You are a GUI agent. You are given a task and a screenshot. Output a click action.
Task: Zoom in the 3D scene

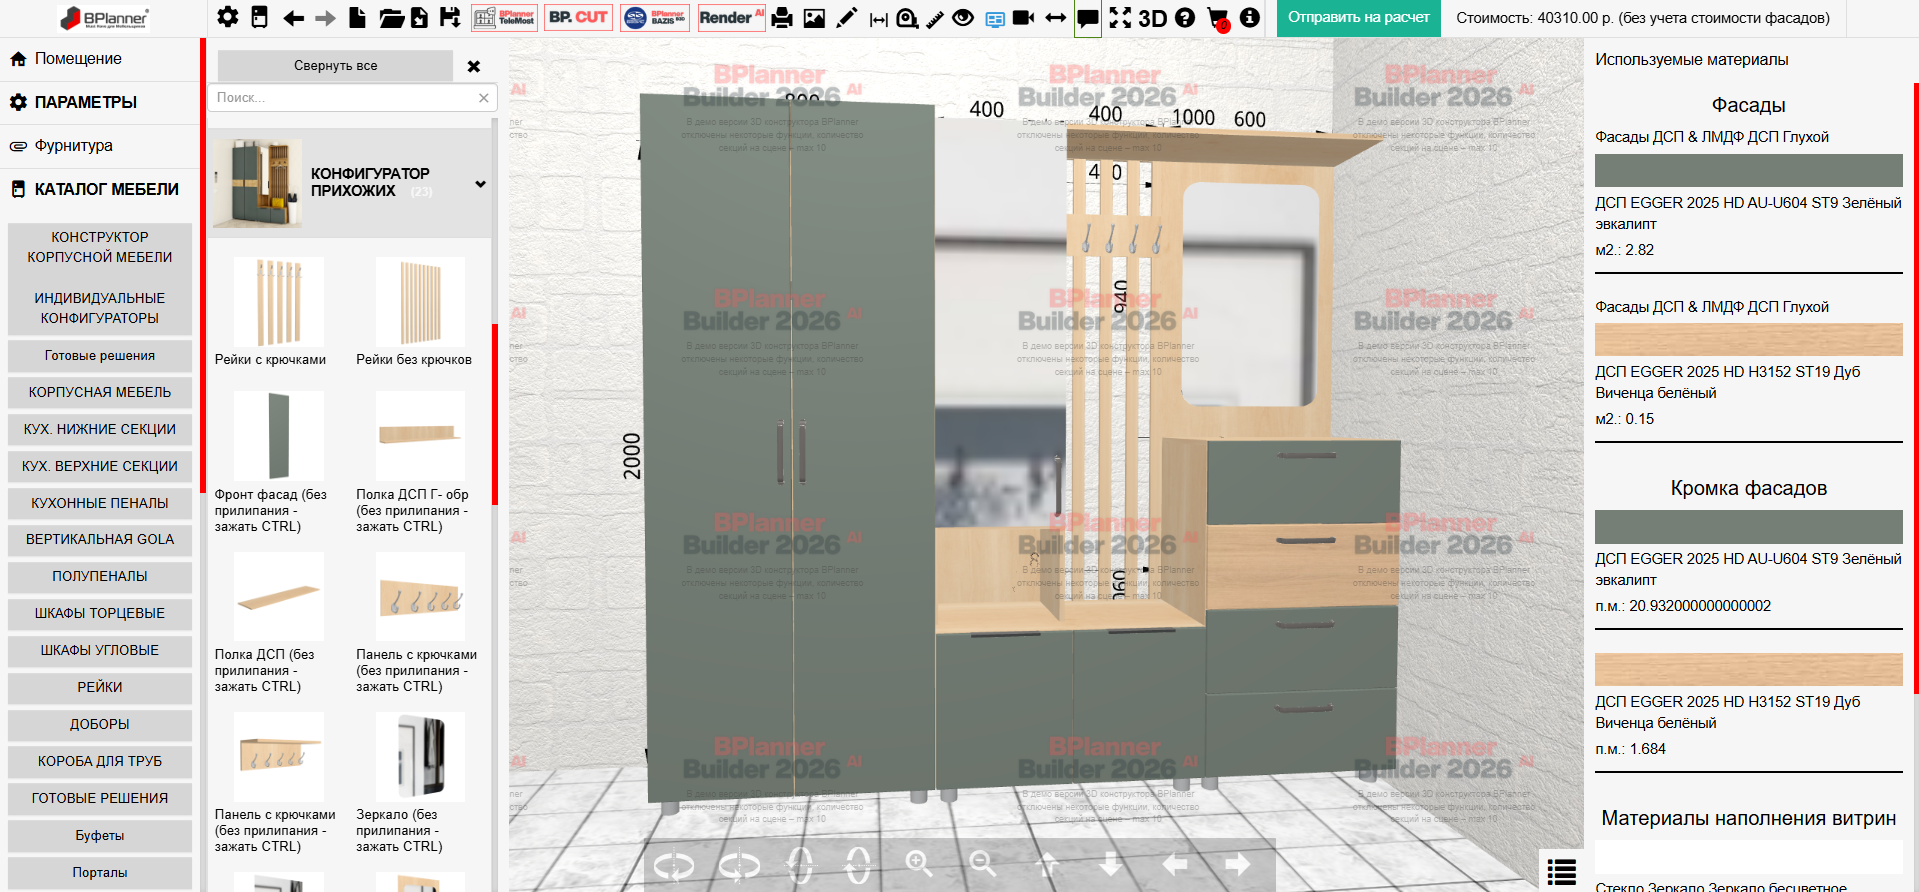[x=919, y=864]
